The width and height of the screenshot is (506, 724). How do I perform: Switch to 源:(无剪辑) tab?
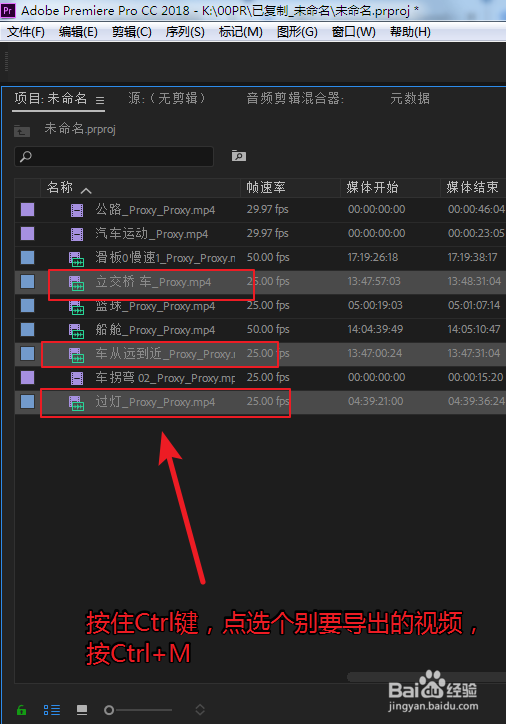[167, 98]
